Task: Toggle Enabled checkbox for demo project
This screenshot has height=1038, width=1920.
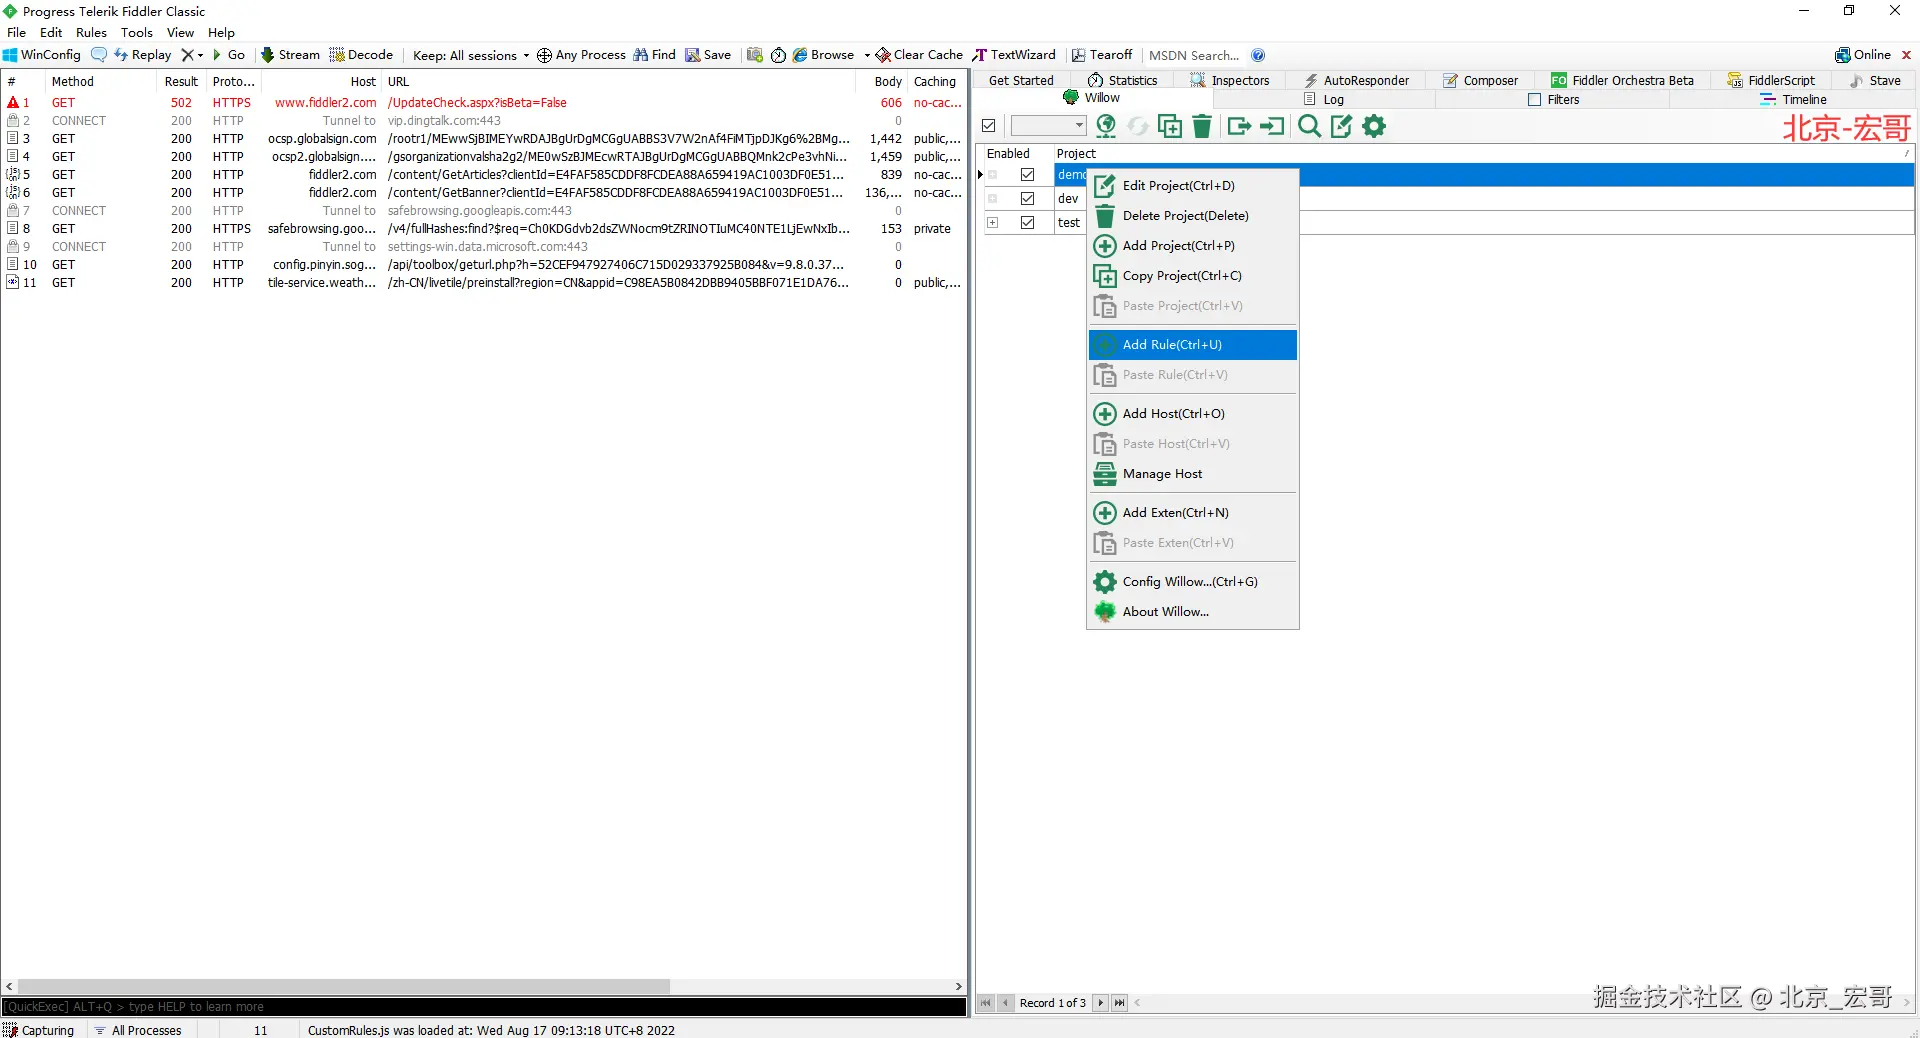Action: [x=1027, y=175]
